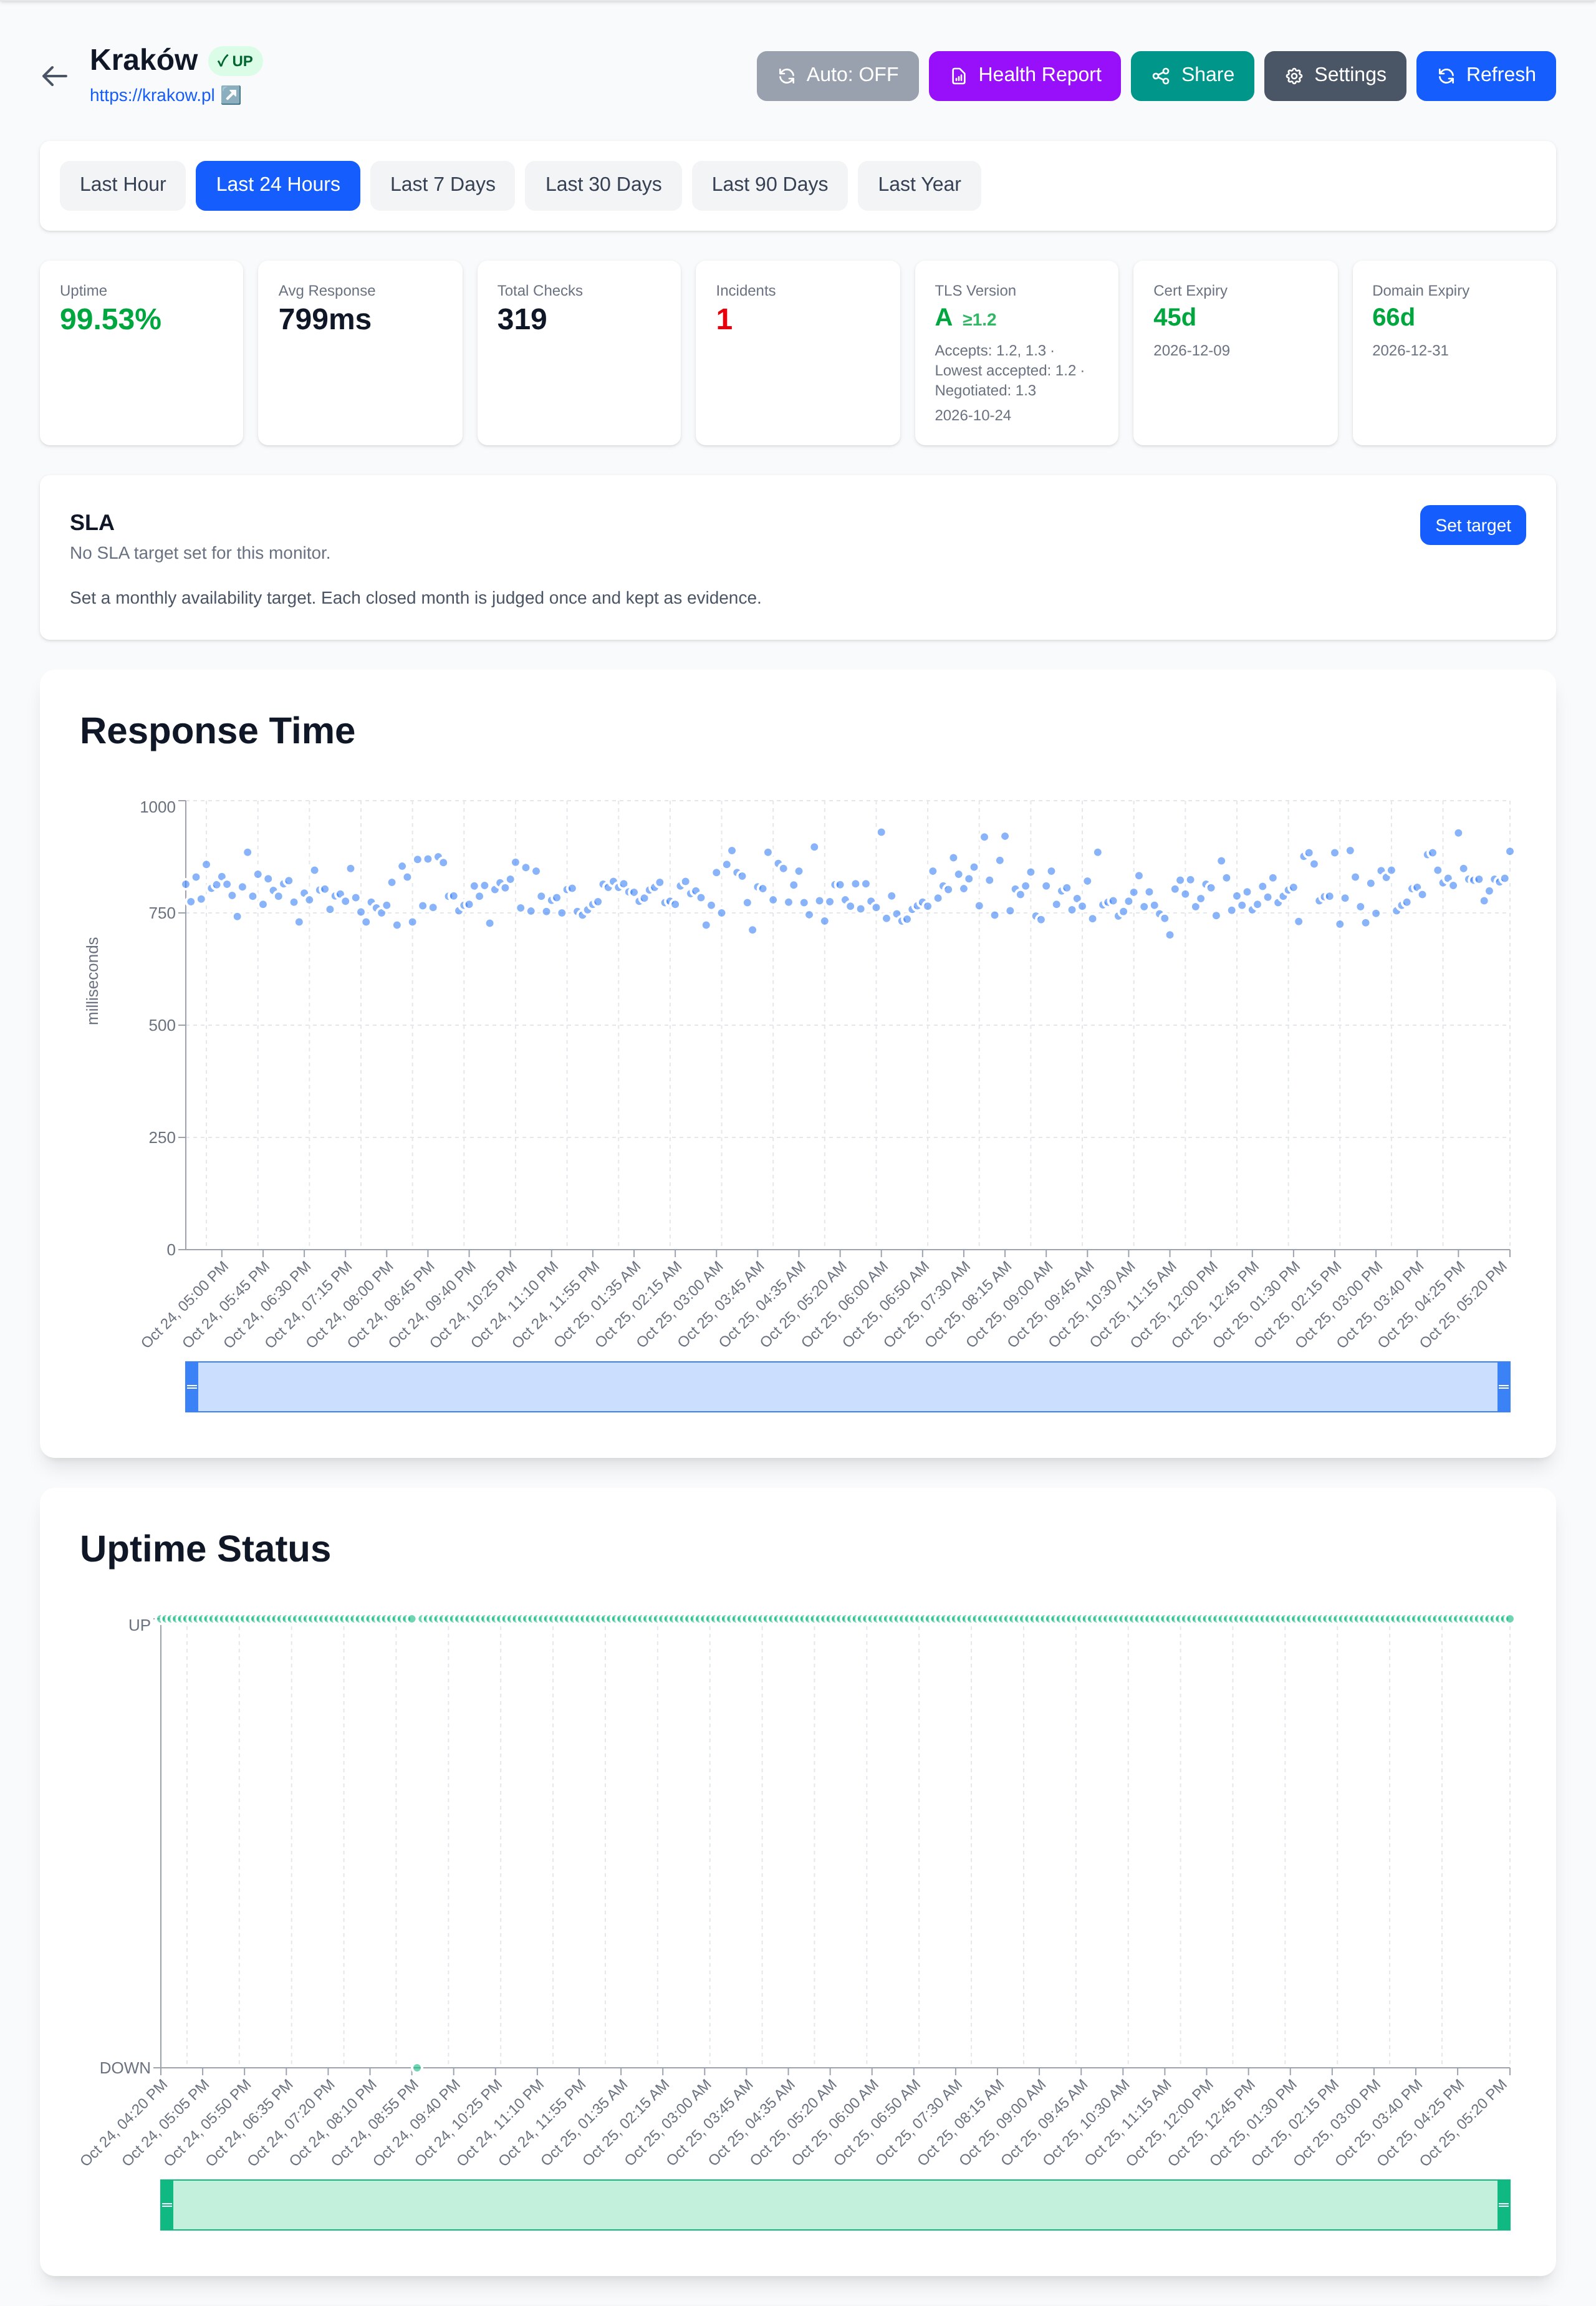Click the Avg Response 799ms value
1596x2306 pixels.
click(x=325, y=319)
